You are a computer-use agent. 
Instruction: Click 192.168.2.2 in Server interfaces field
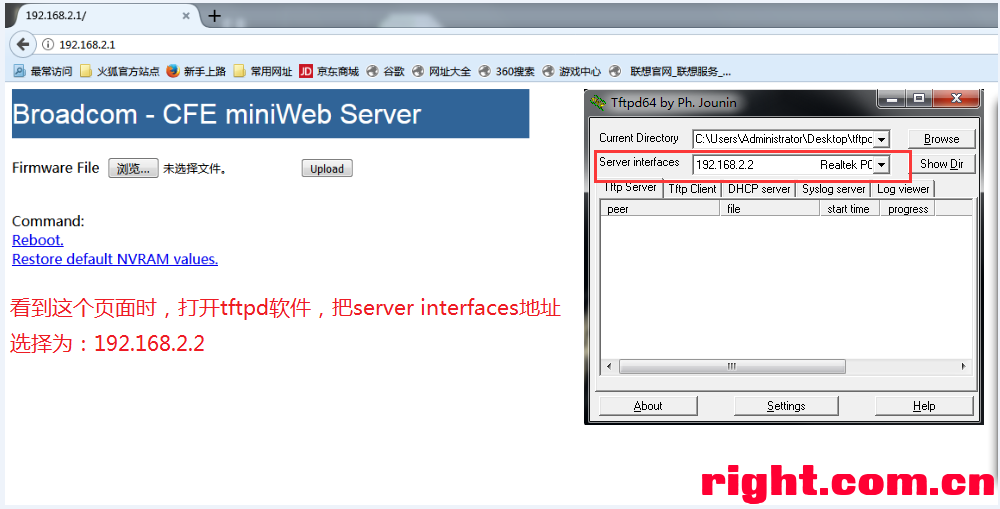[x=724, y=165]
